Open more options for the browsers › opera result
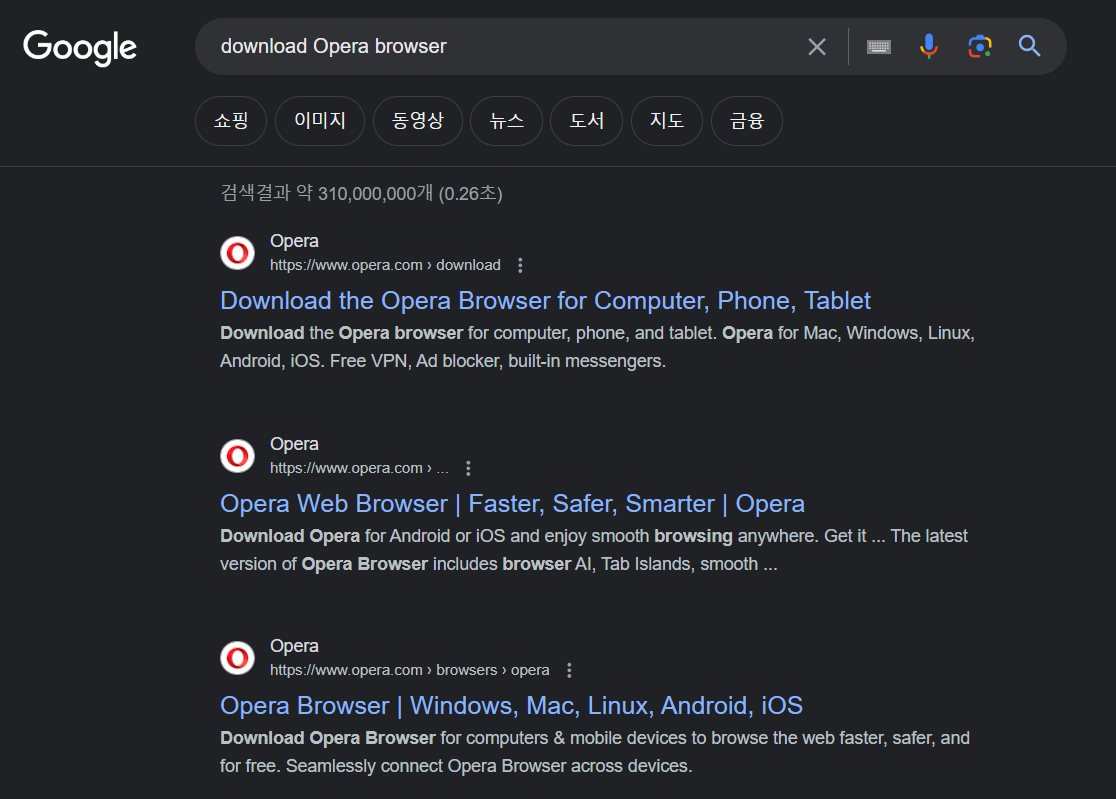The image size is (1116, 799). click(x=569, y=670)
